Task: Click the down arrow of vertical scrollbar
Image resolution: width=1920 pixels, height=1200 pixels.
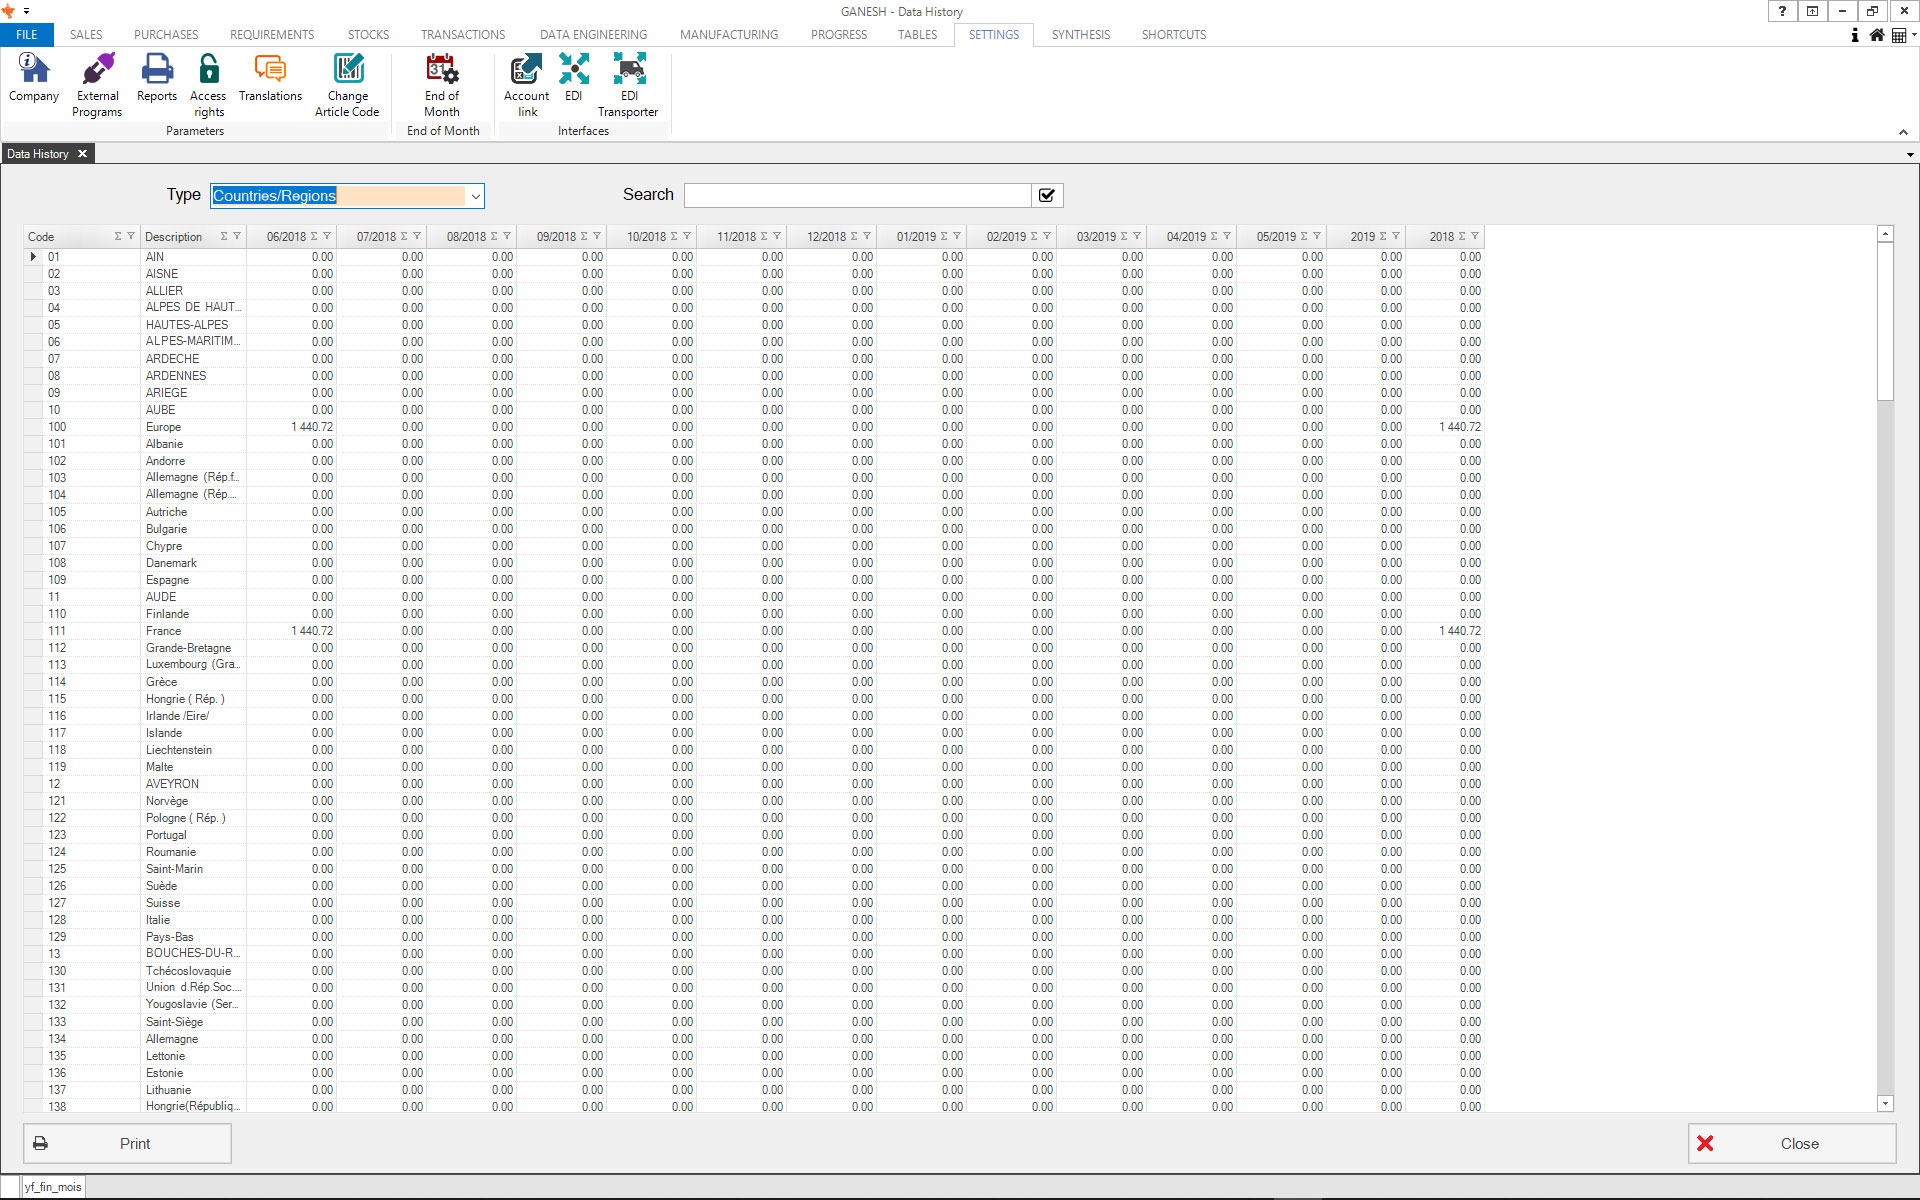Action: (x=1885, y=1104)
